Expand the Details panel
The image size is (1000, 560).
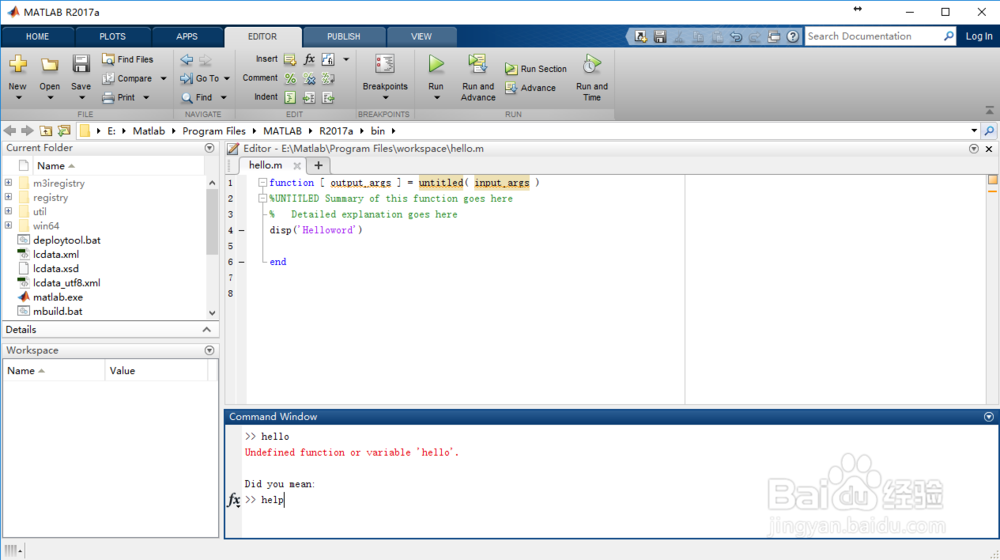207,330
